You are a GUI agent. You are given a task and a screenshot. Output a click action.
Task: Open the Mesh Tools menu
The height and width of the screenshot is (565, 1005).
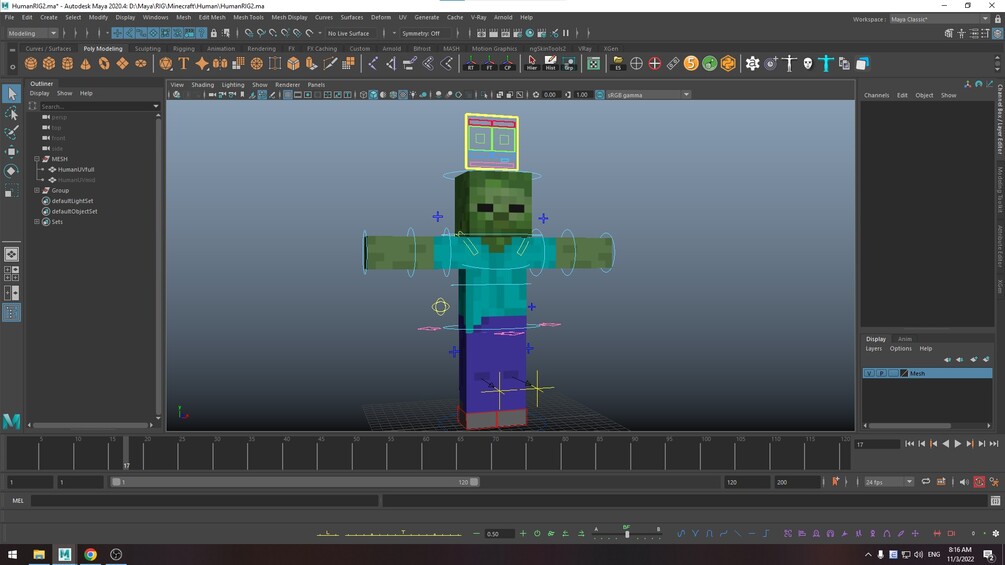(x=248, y=17)
